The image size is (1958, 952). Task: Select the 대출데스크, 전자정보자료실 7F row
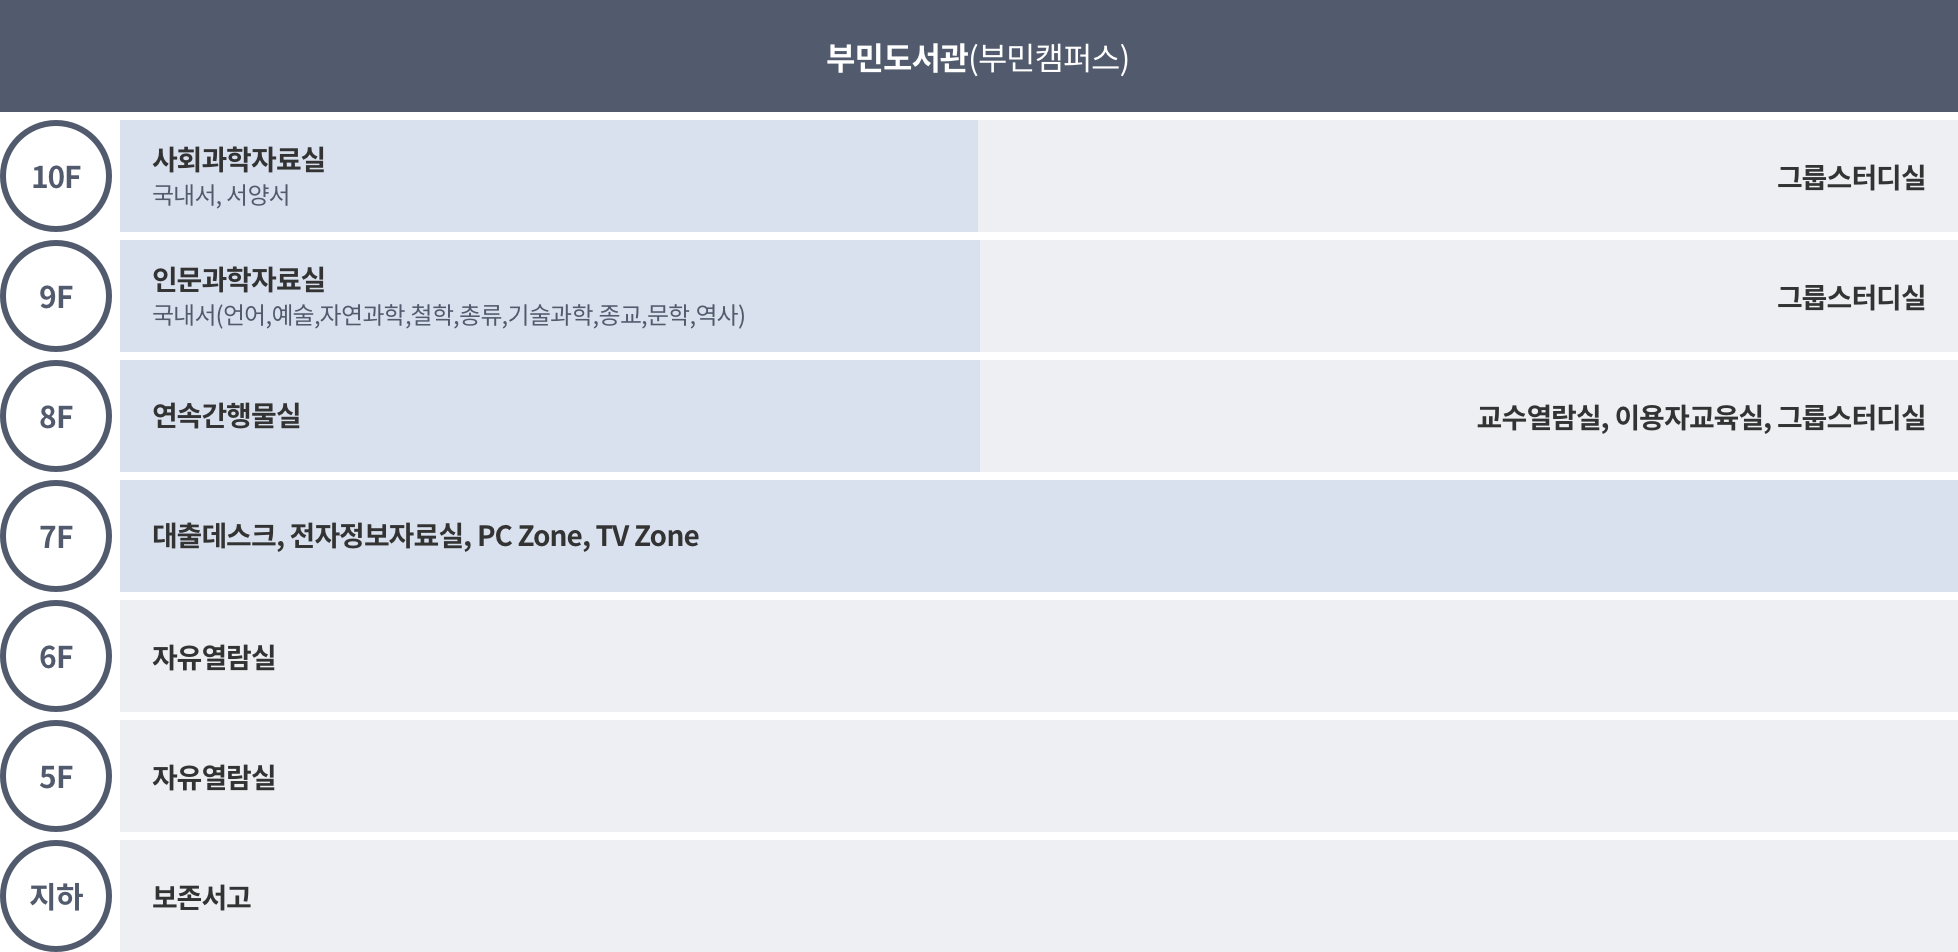(1039, 536)
